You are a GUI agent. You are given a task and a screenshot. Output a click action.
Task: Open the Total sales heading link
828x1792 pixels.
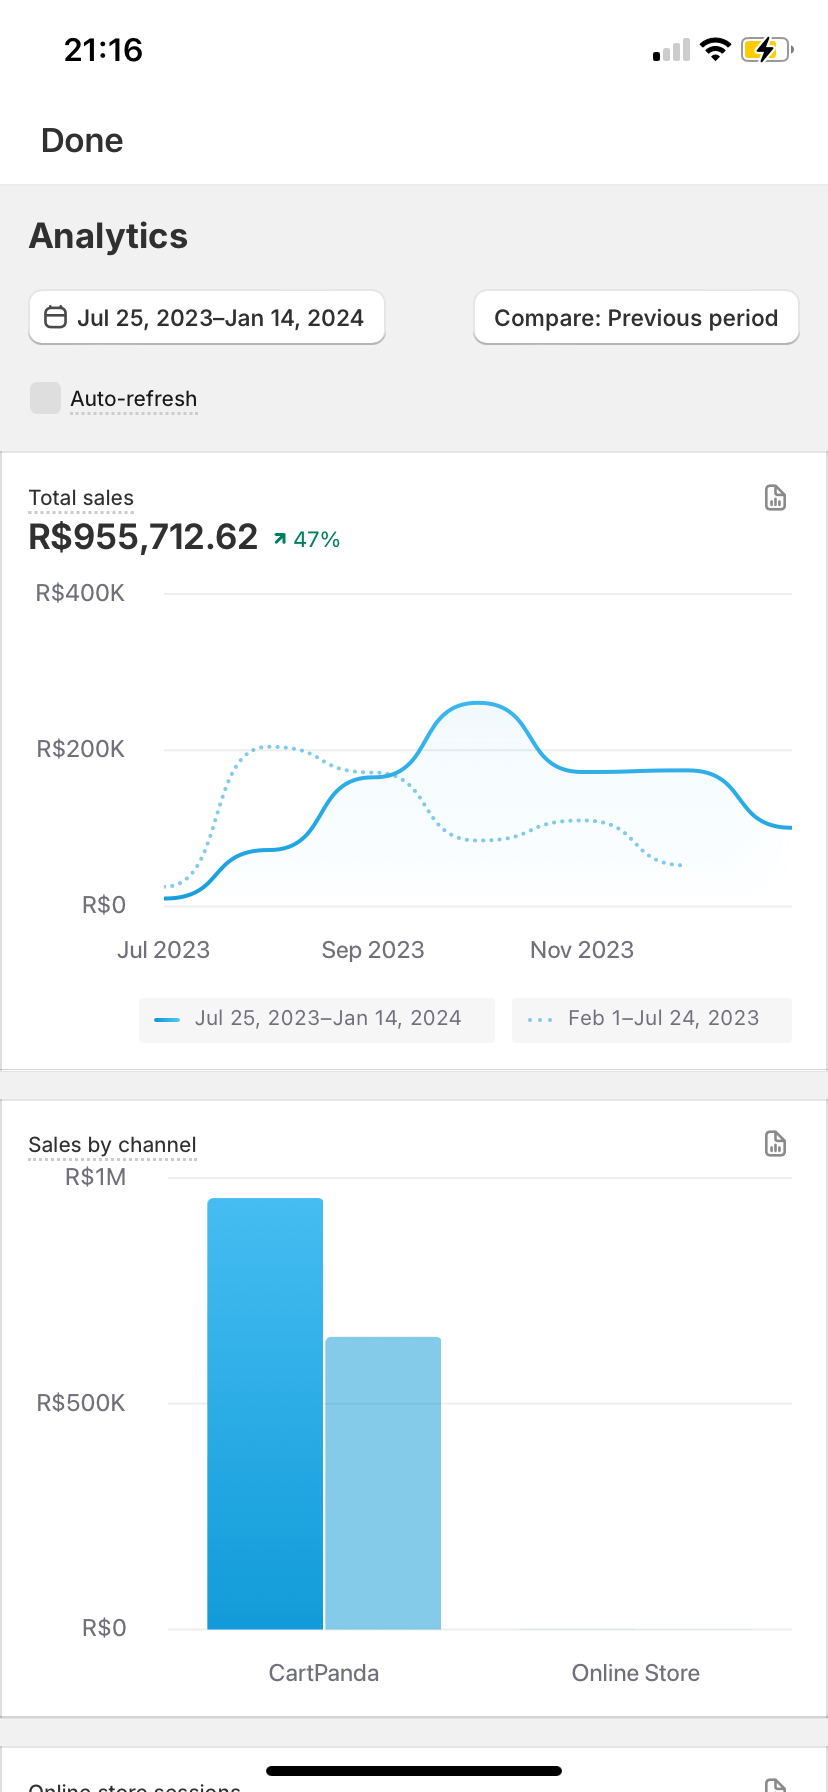point(81,498)
